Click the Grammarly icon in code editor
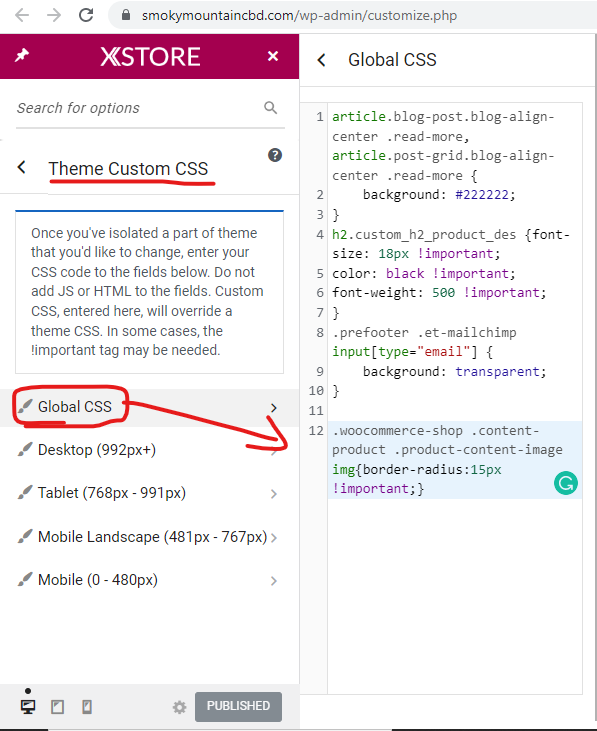The image size is (597, 731). coord(566,483)
